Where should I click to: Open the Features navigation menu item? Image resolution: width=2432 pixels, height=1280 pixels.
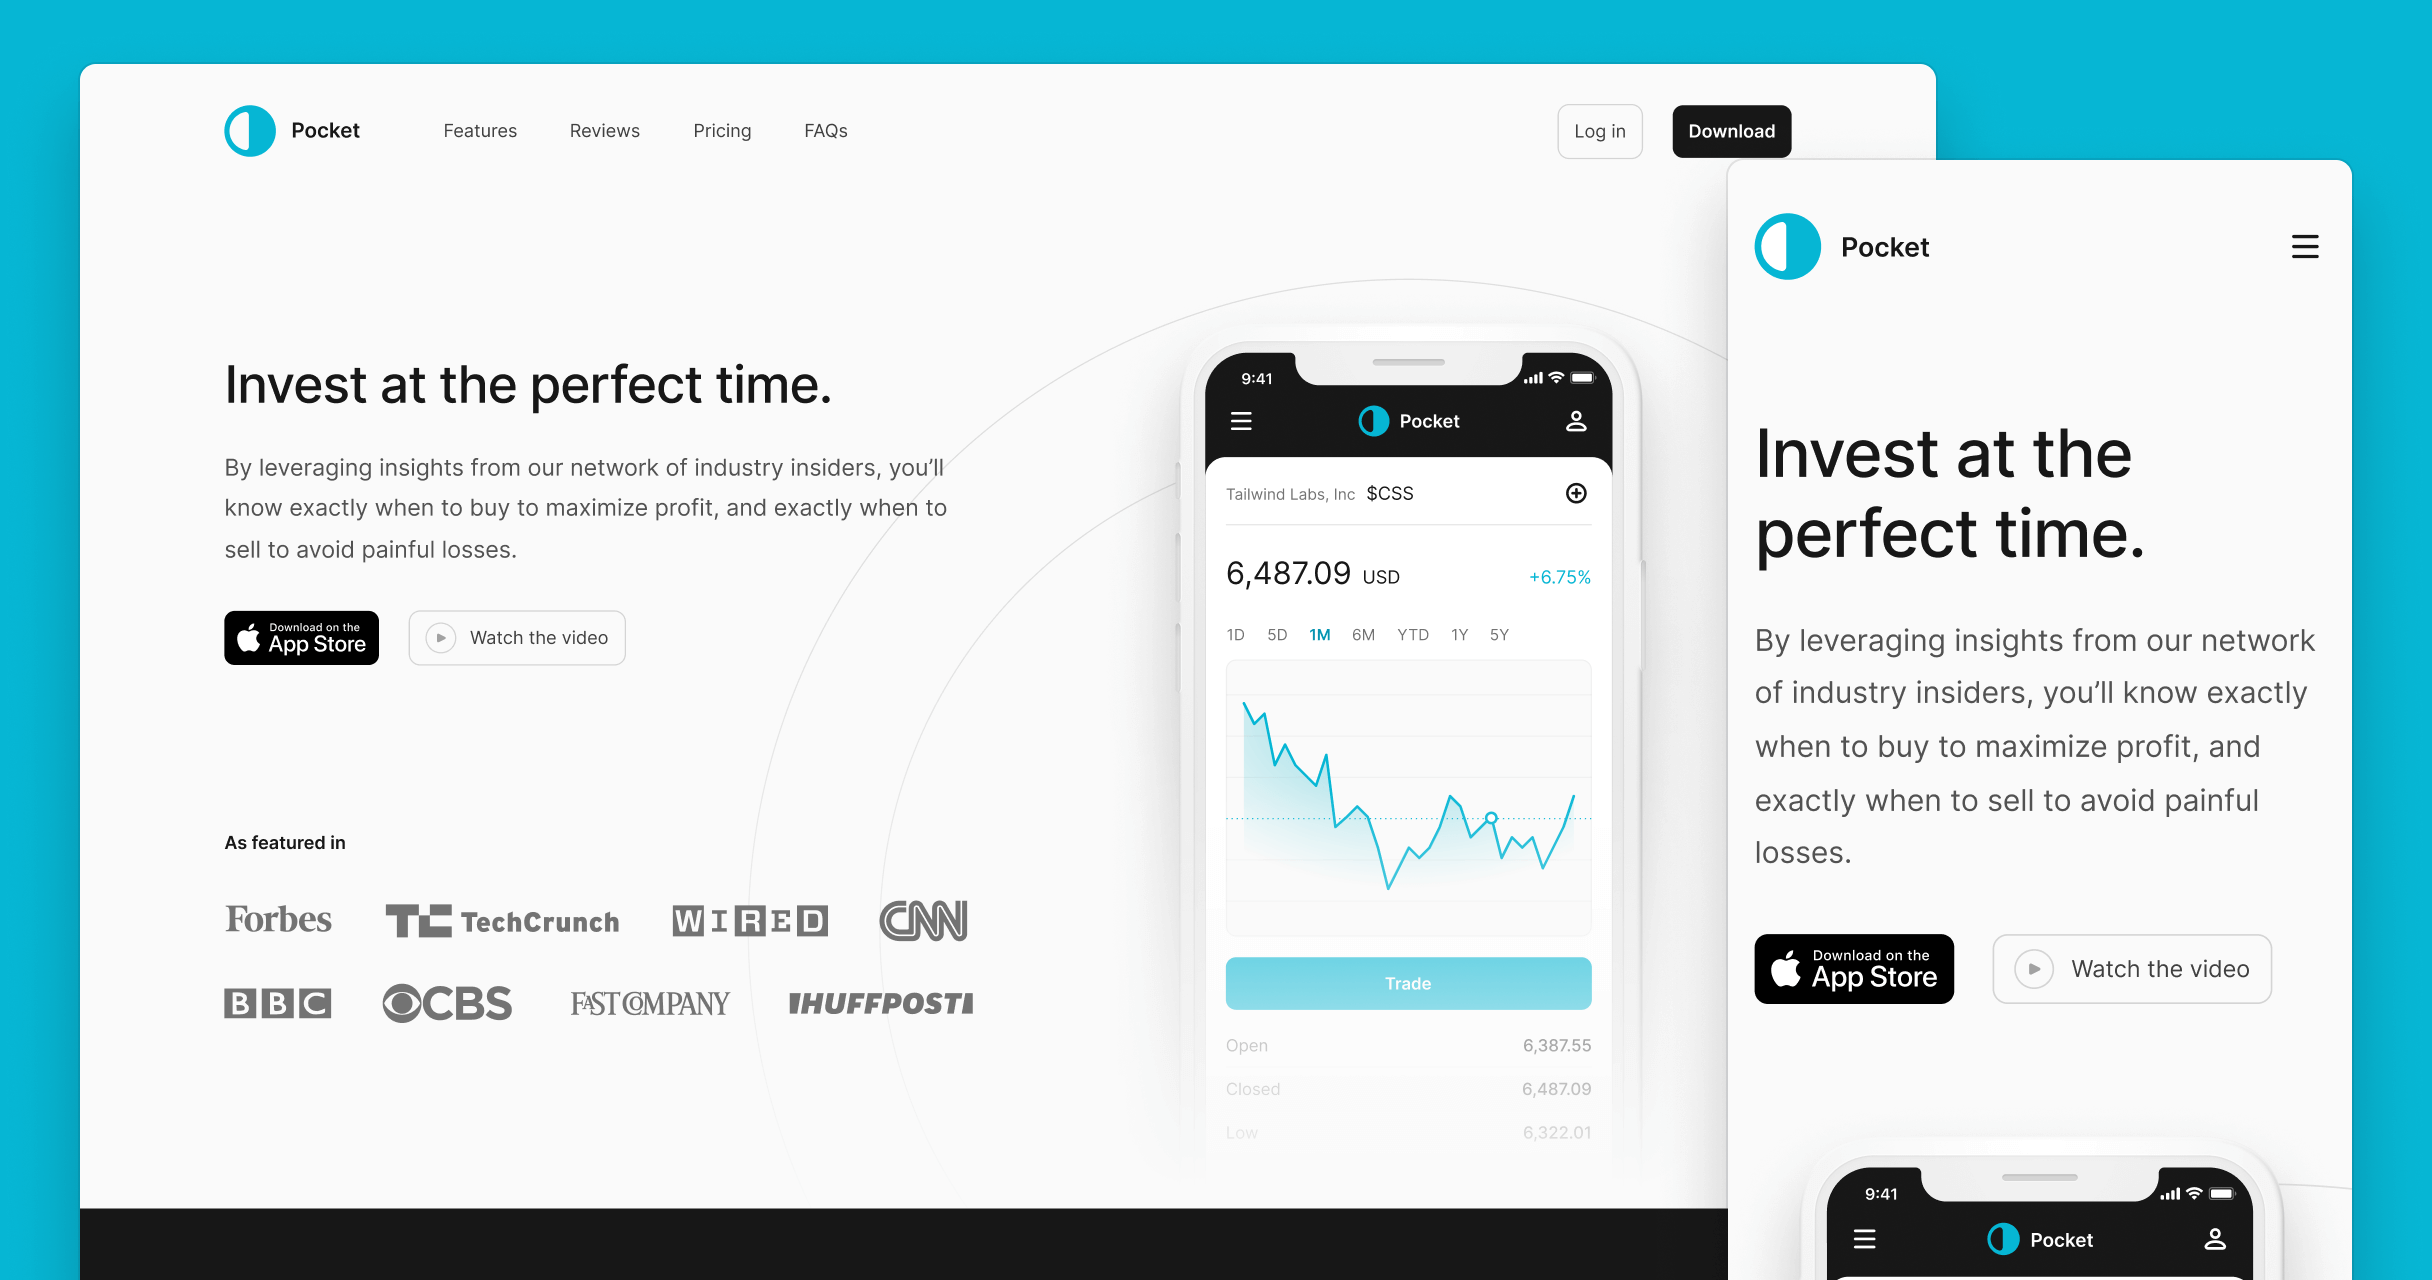point(479,130)
